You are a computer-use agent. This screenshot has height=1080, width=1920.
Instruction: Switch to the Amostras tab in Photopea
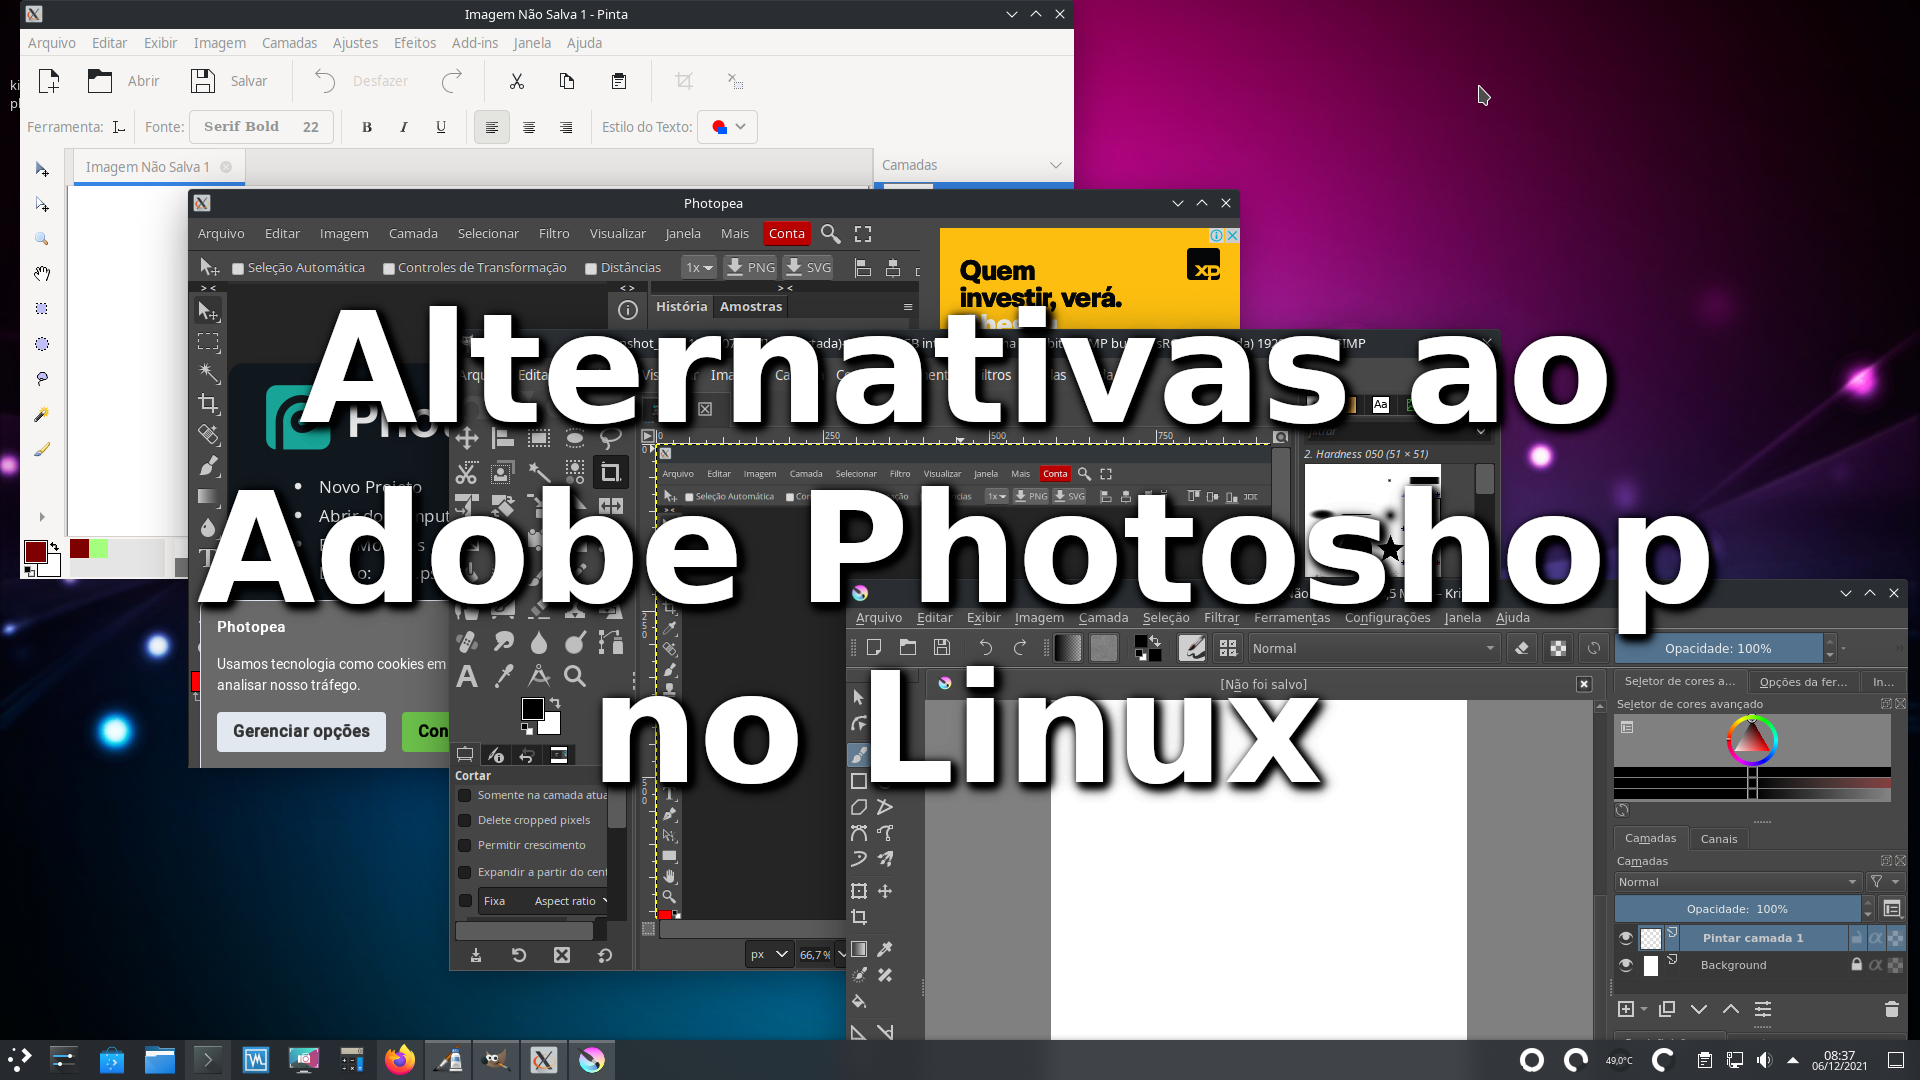(x=751, y=307)
